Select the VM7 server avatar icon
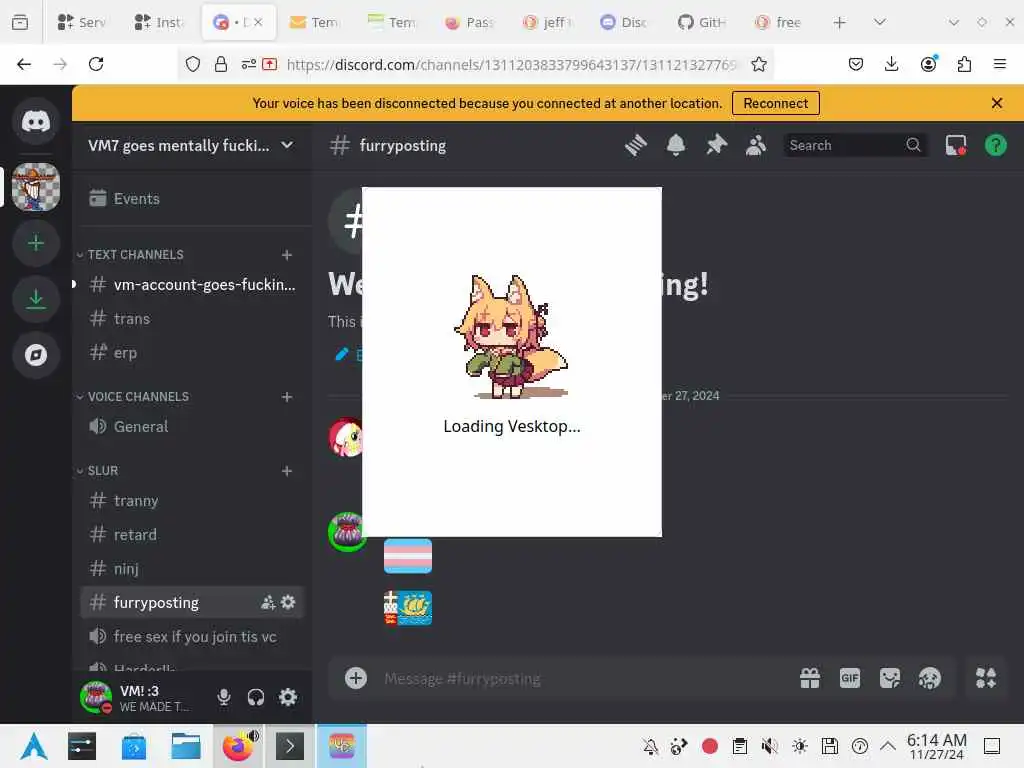Screen dimensions: 1024x768 tap(36, 187)
